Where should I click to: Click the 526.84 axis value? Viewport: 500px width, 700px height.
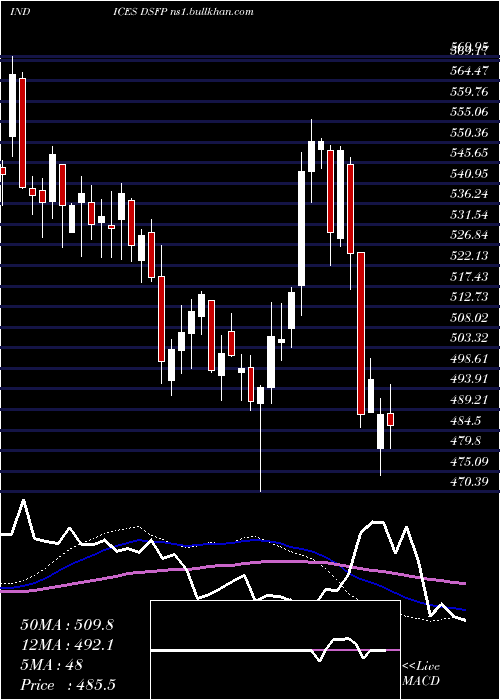[x=470, y=235]
